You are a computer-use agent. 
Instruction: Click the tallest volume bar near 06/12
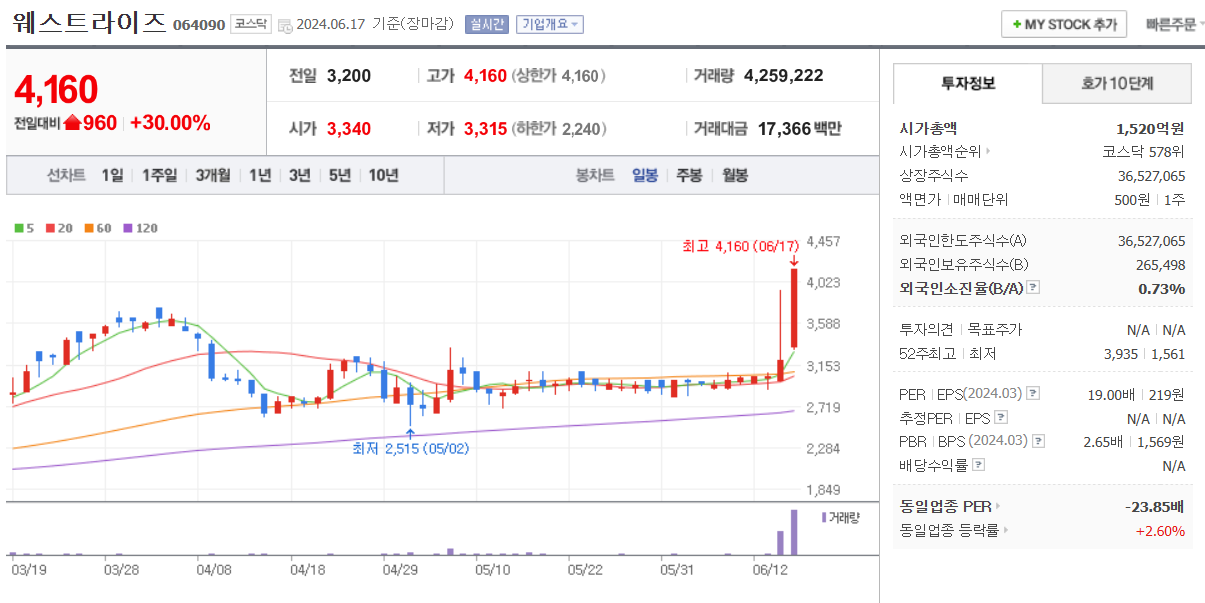tap(794, 532)
